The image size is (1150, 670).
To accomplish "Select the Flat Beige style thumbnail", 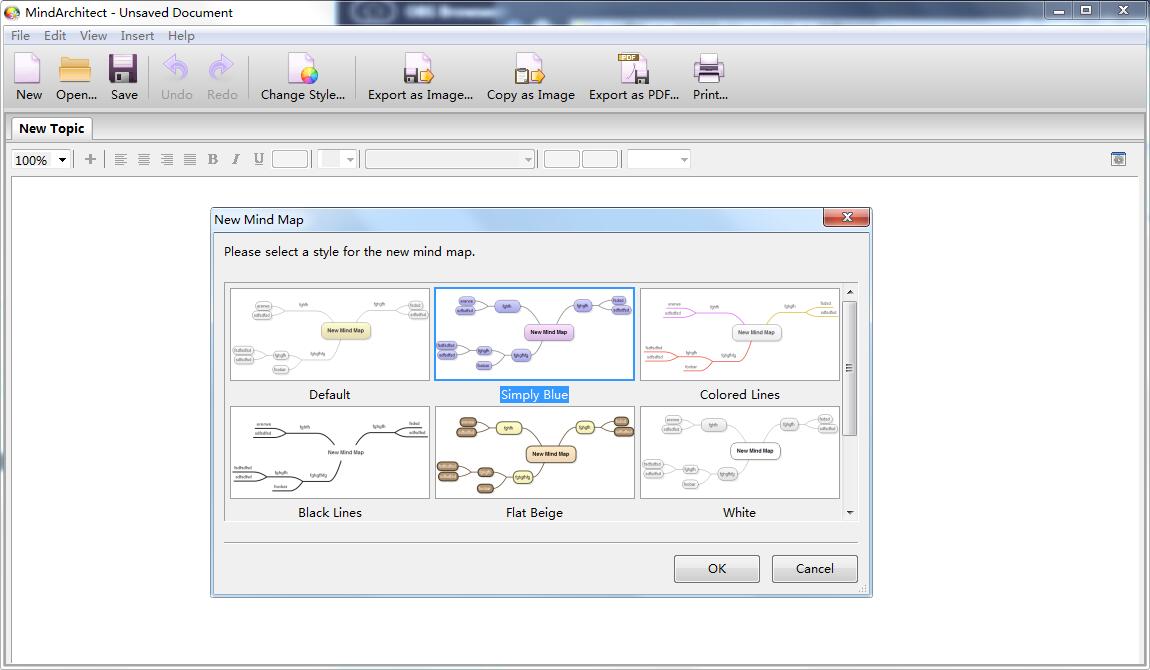I will [x=535, y=452].
